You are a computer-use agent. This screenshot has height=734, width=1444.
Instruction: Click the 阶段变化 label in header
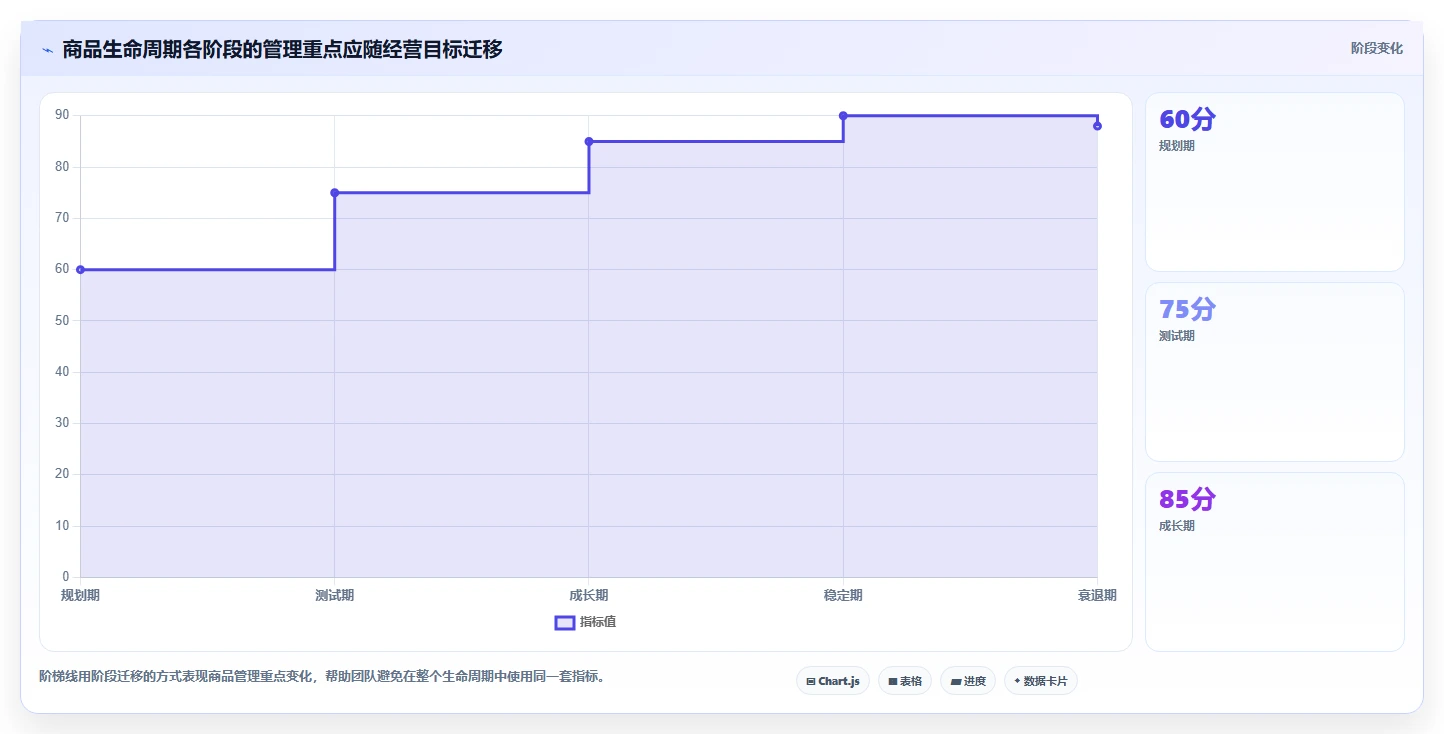click(x=1376, y=49)
